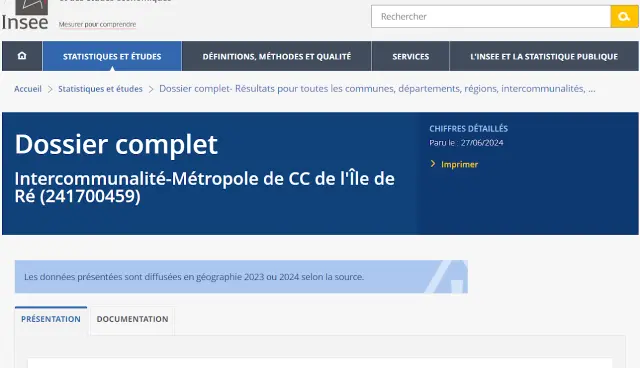Follow the Accueil breadcrumb link
640x368 pixels.
coord(28,89)
